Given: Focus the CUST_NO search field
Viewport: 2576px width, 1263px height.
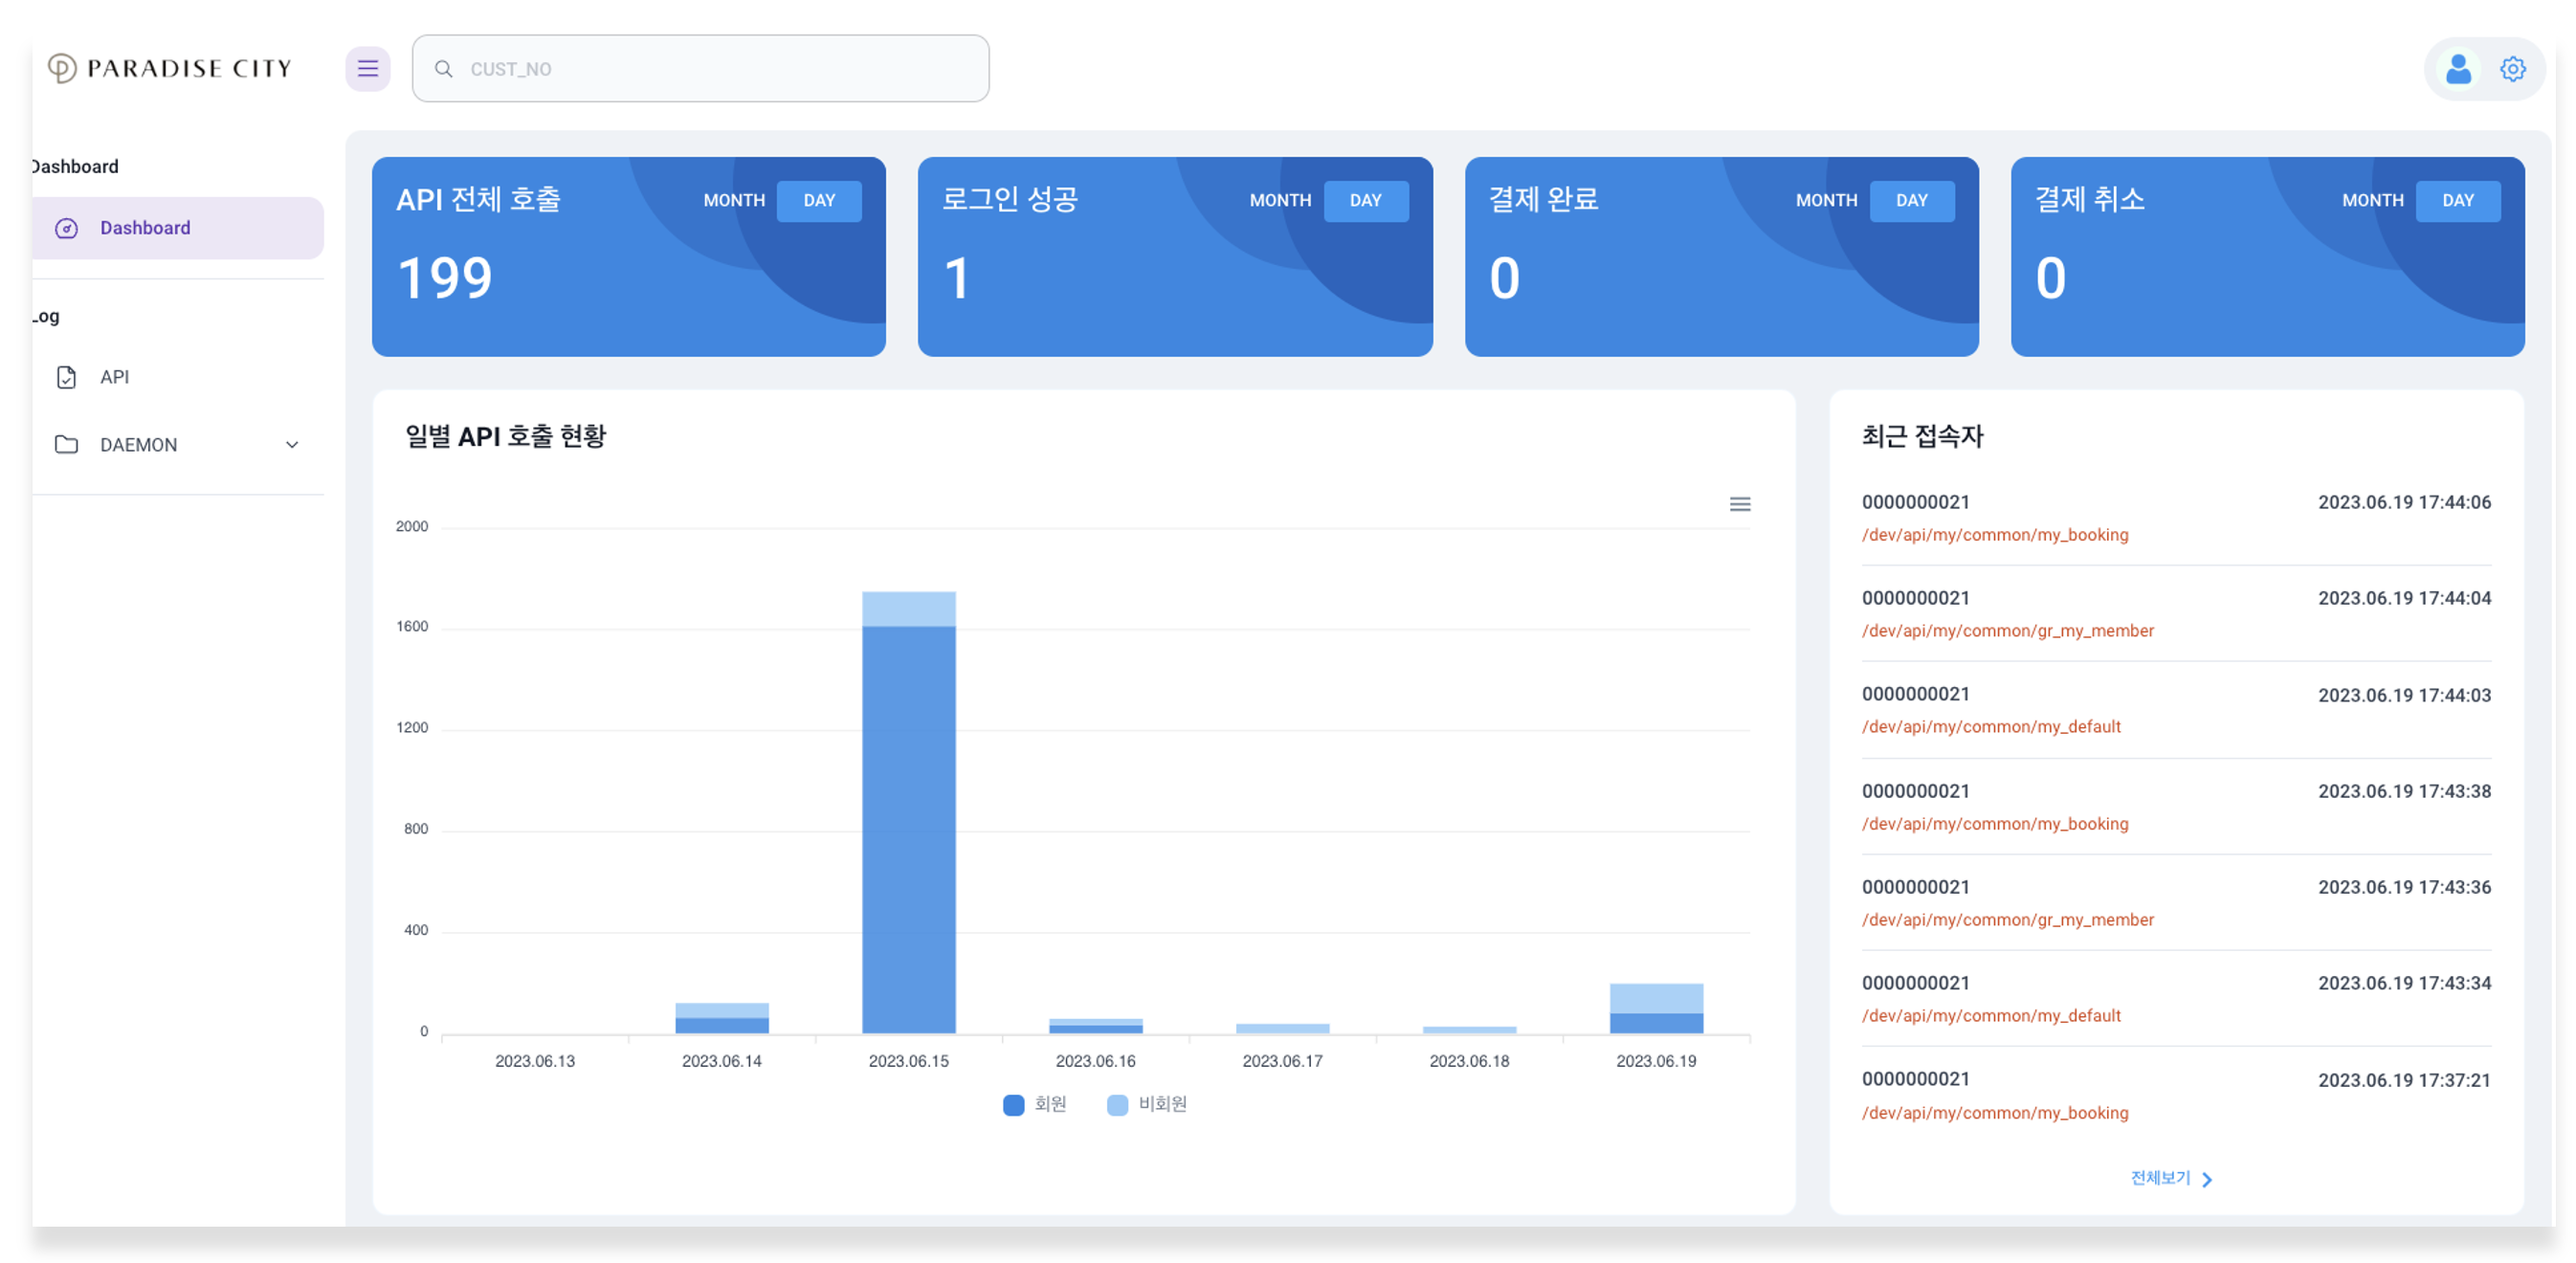Looking at the screenshot, I should pos(700,68).
